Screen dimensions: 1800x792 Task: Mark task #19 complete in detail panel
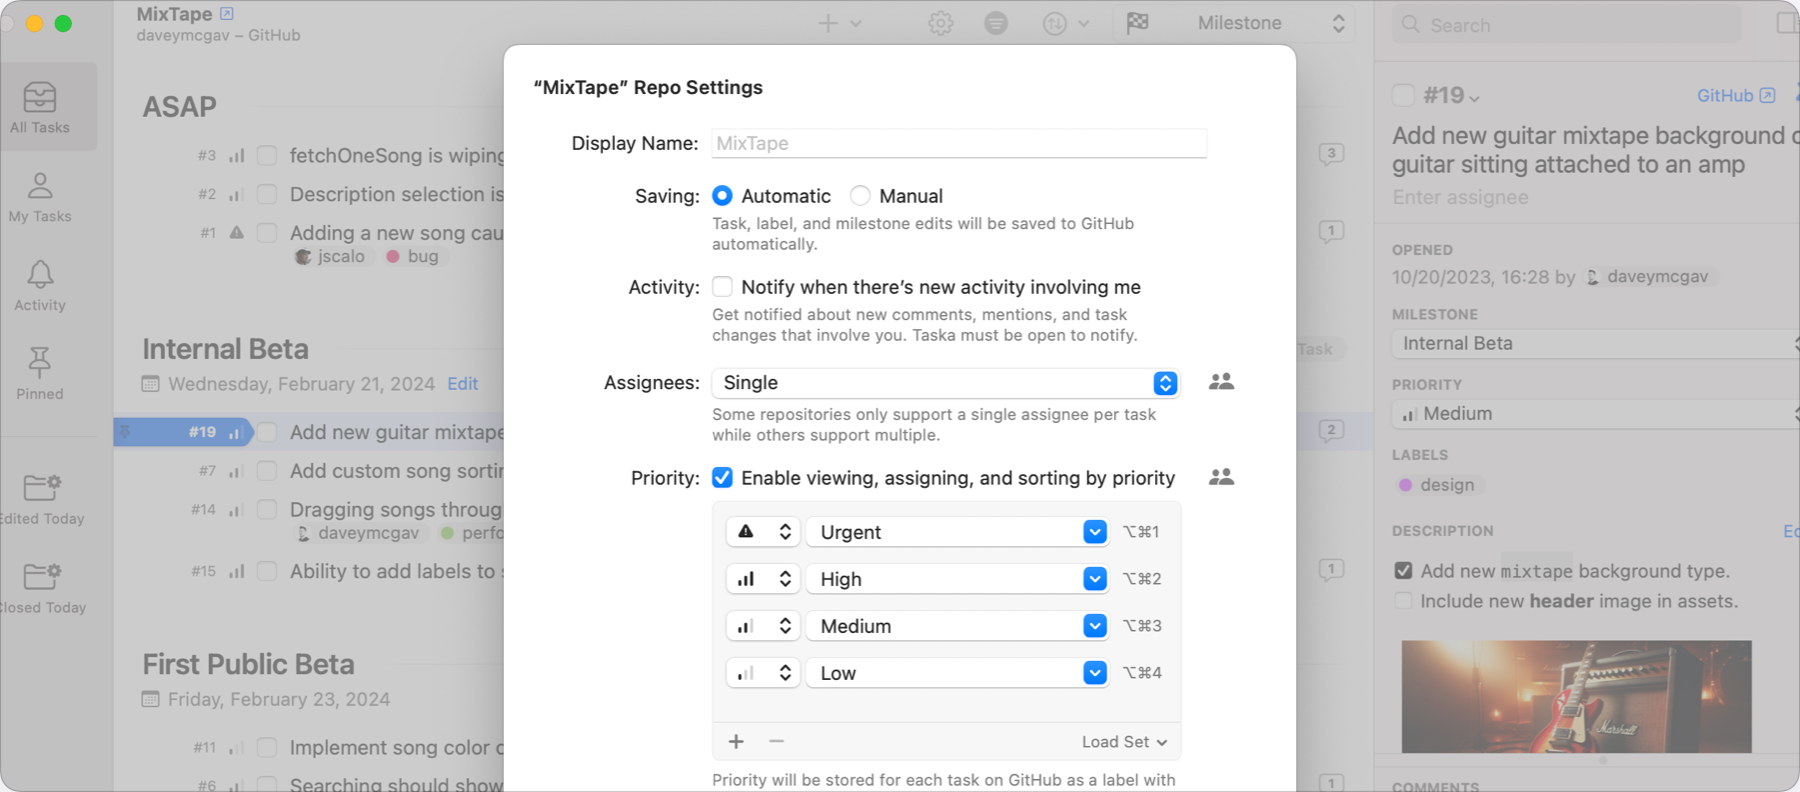pyautogui.click(x=1403, y=95)
